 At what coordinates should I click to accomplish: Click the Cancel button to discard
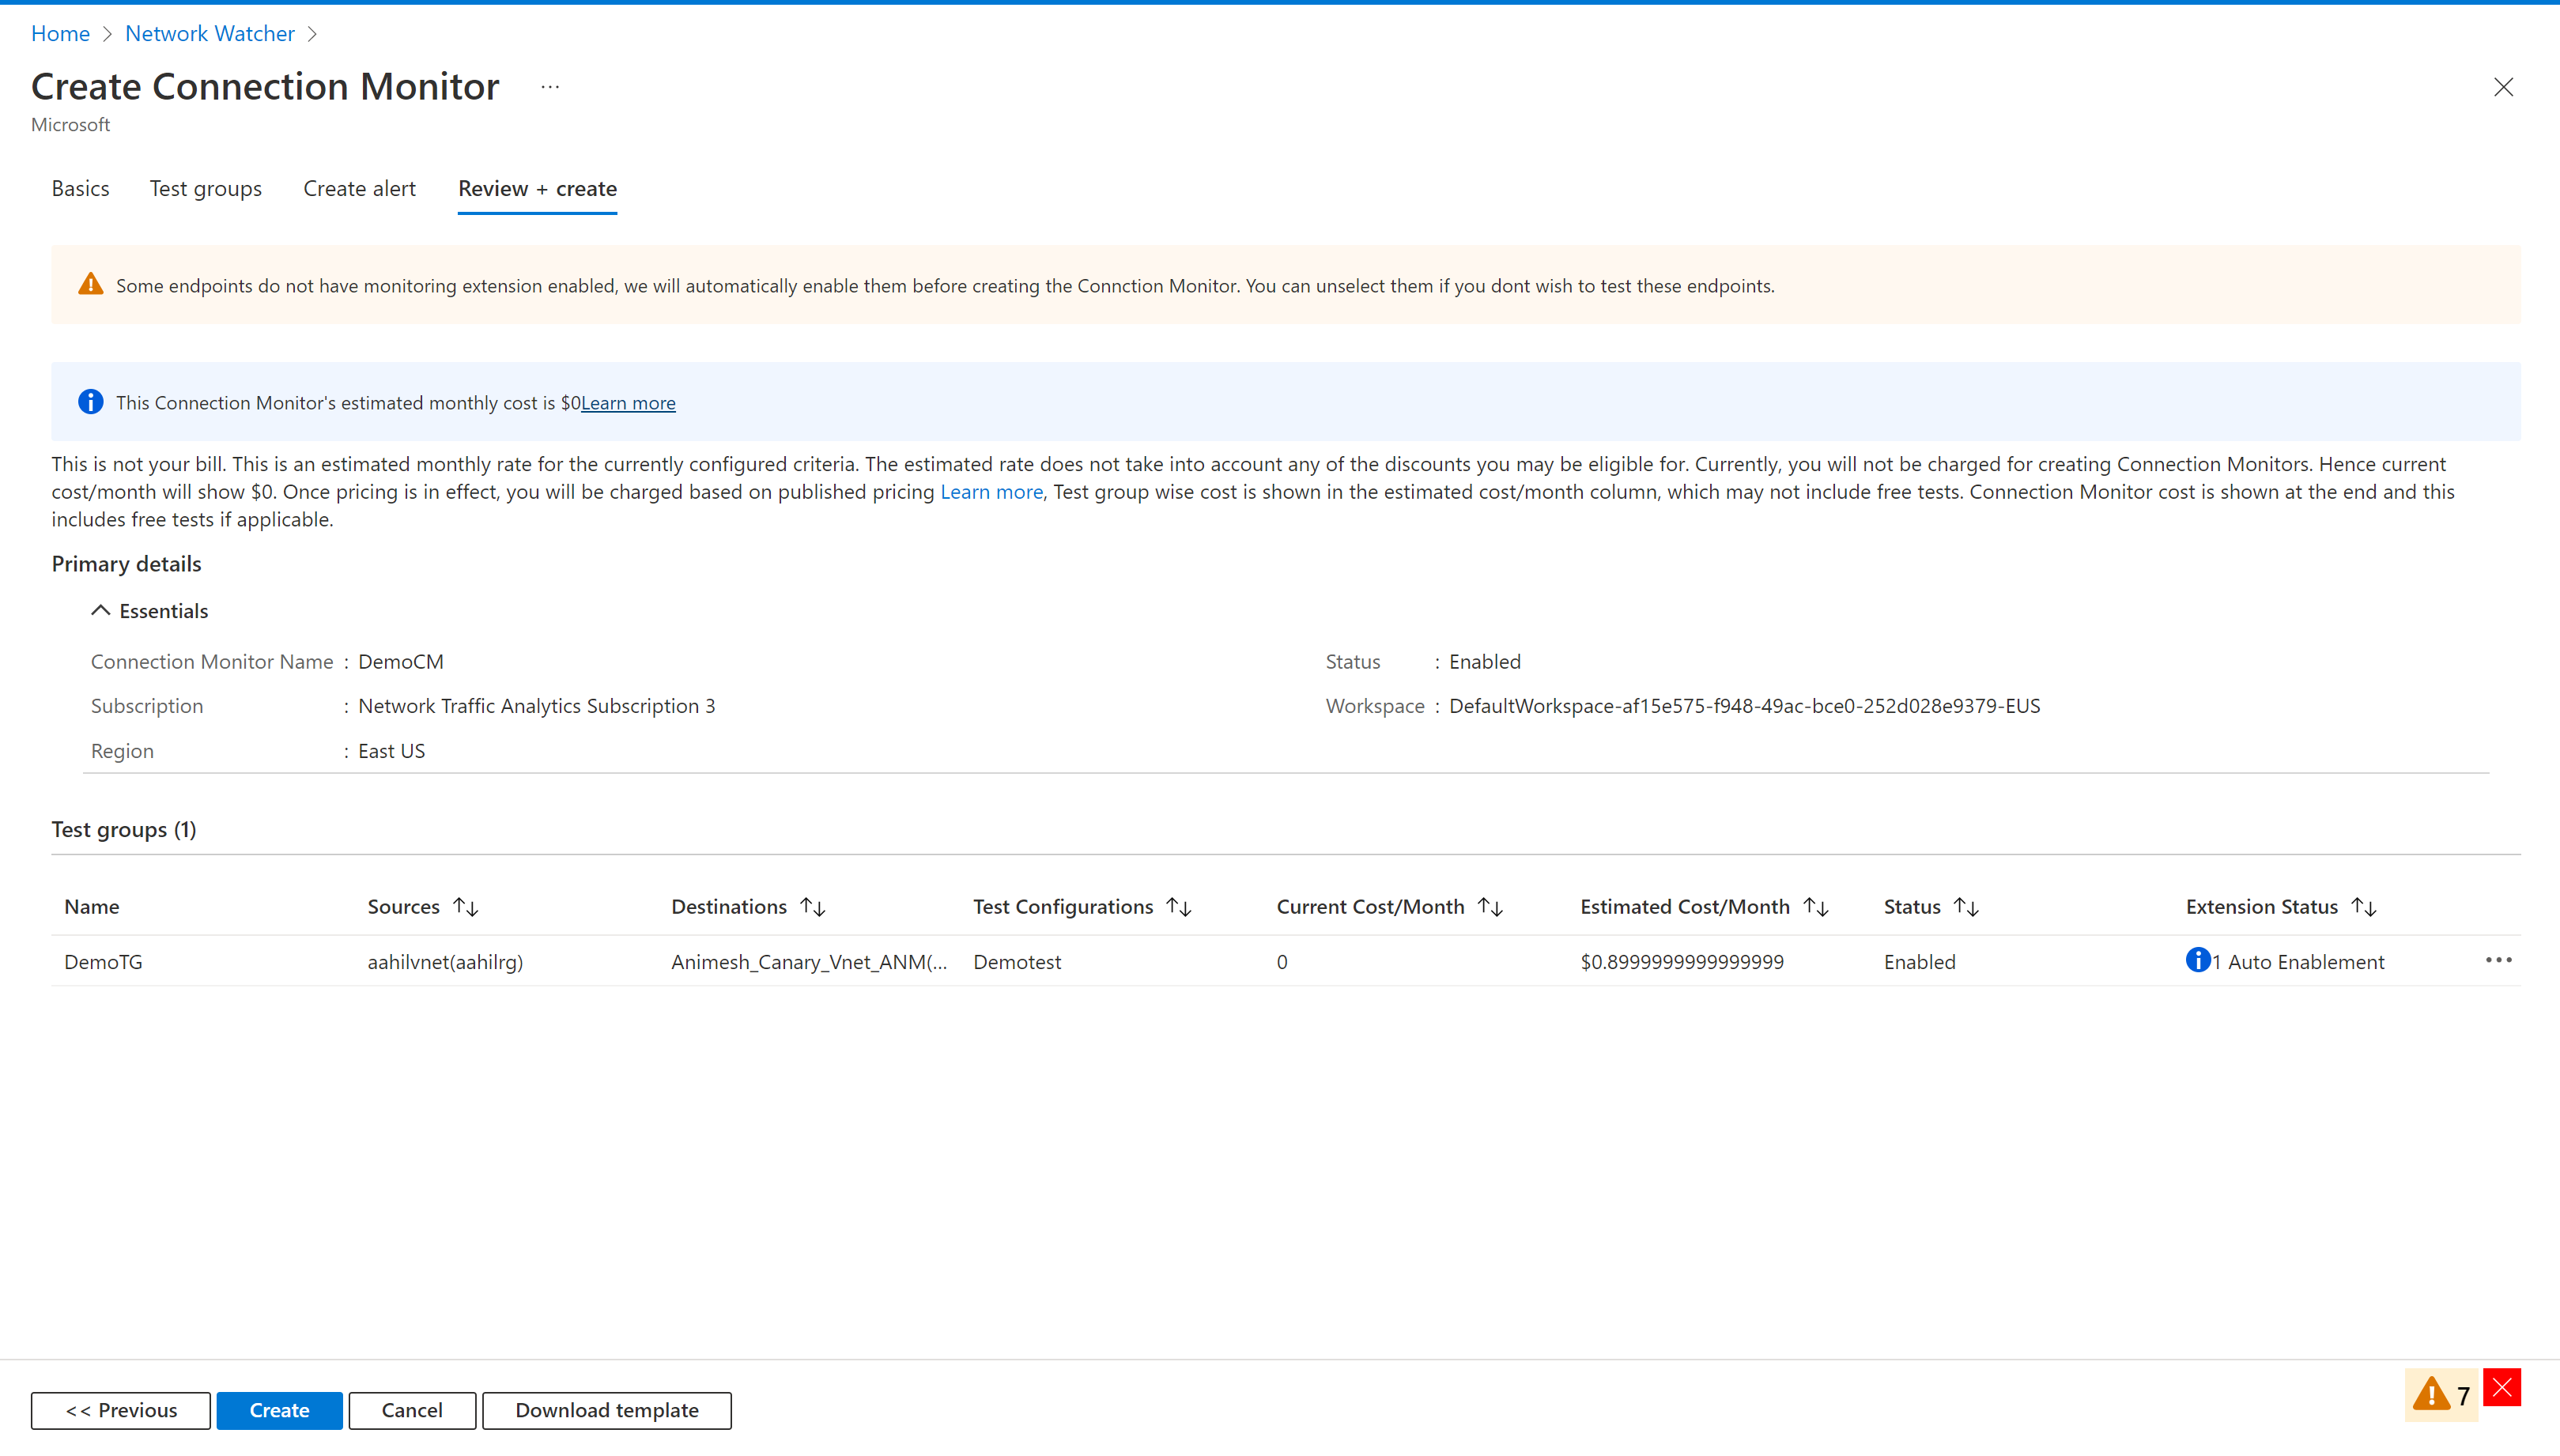click(410, 1409)
